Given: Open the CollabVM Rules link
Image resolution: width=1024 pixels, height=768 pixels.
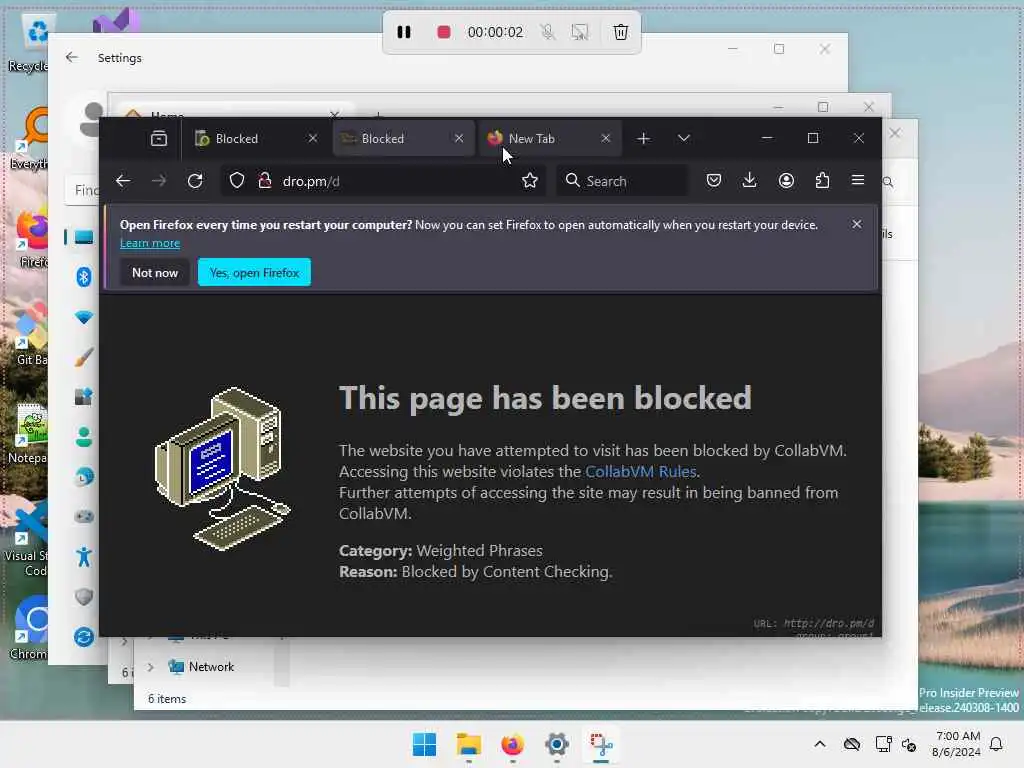Looking at the screenshot, I should tap(641, 472).
